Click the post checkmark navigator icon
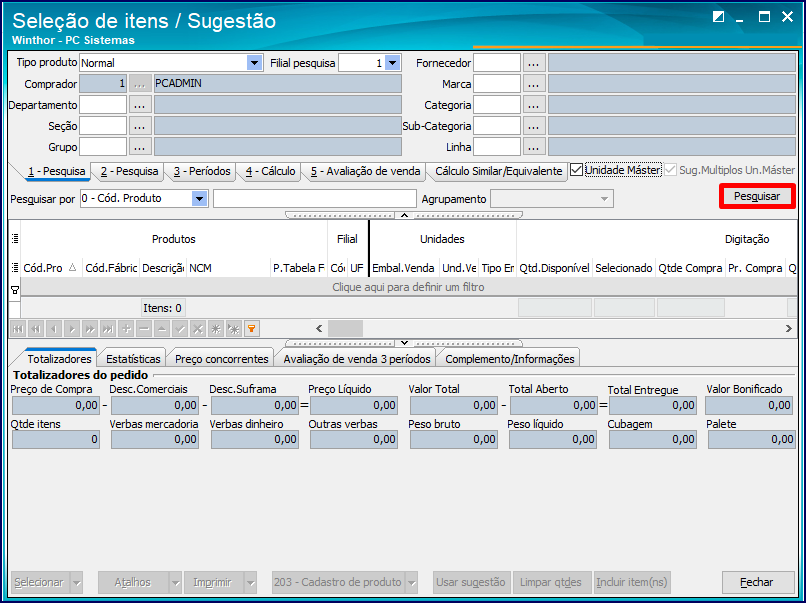Screen dimensions: 806x603 180,328
